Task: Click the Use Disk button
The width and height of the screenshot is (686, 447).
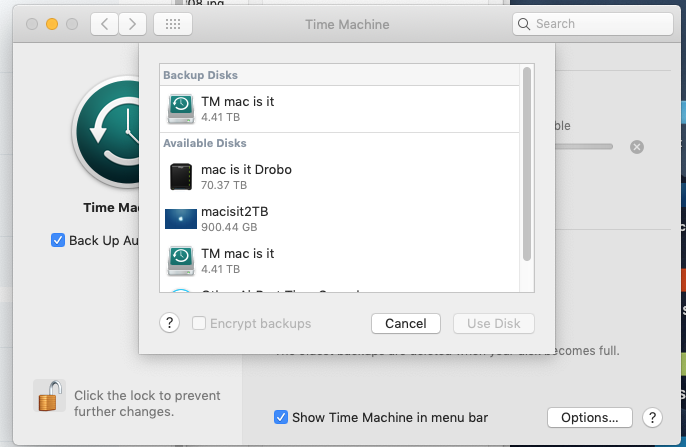Action: pos(494,324)
